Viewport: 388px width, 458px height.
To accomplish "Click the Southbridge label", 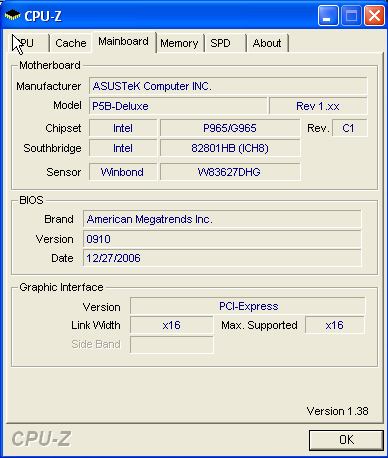I will [x=52, y=148].
